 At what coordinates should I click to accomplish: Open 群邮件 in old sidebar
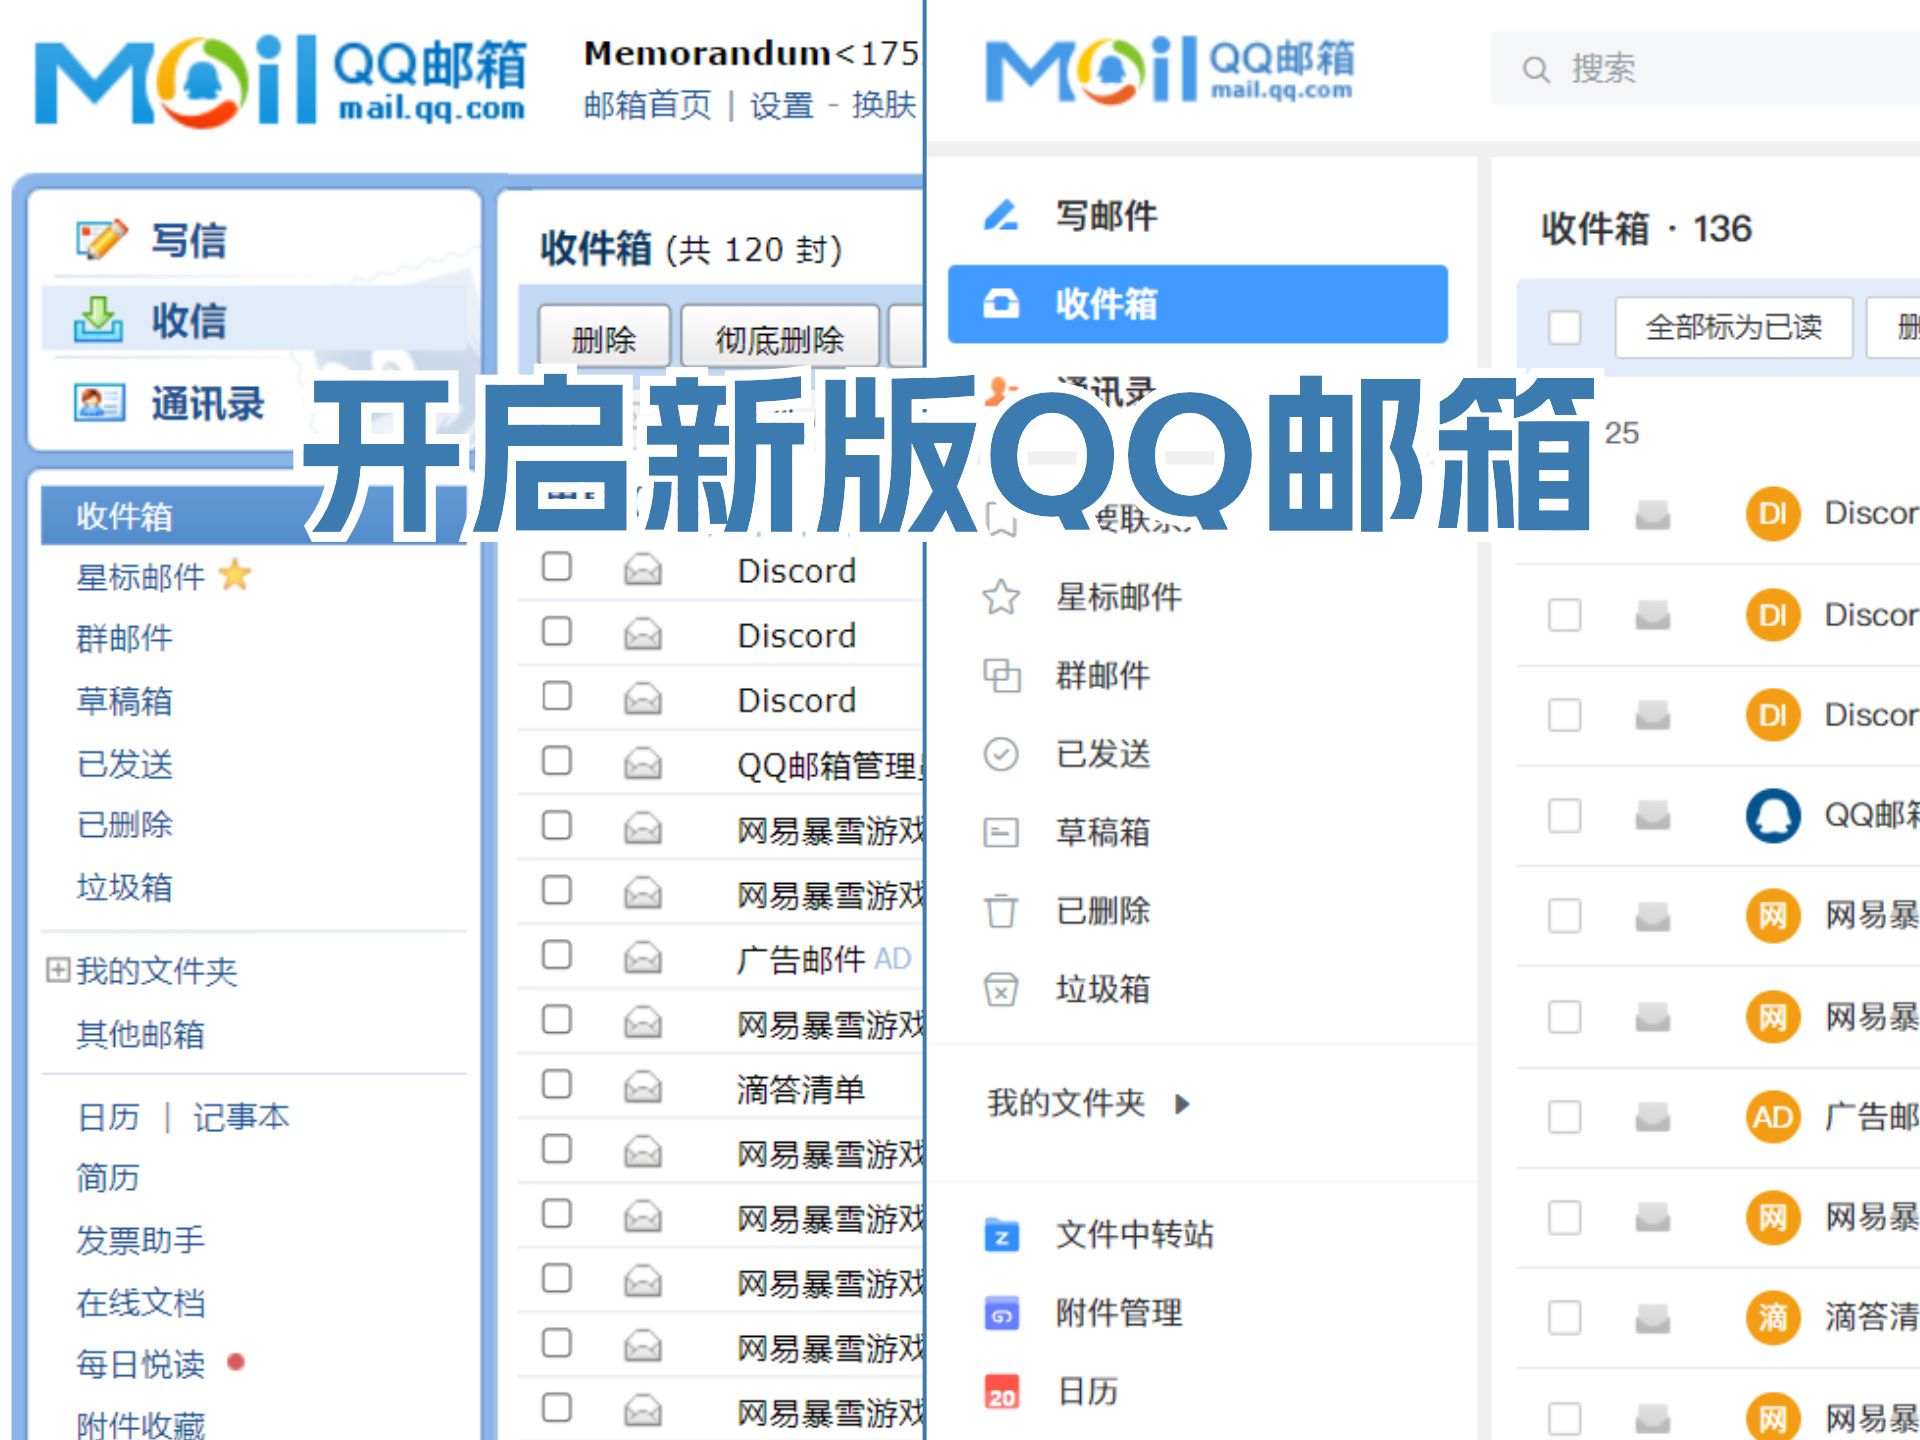(125, 638)
